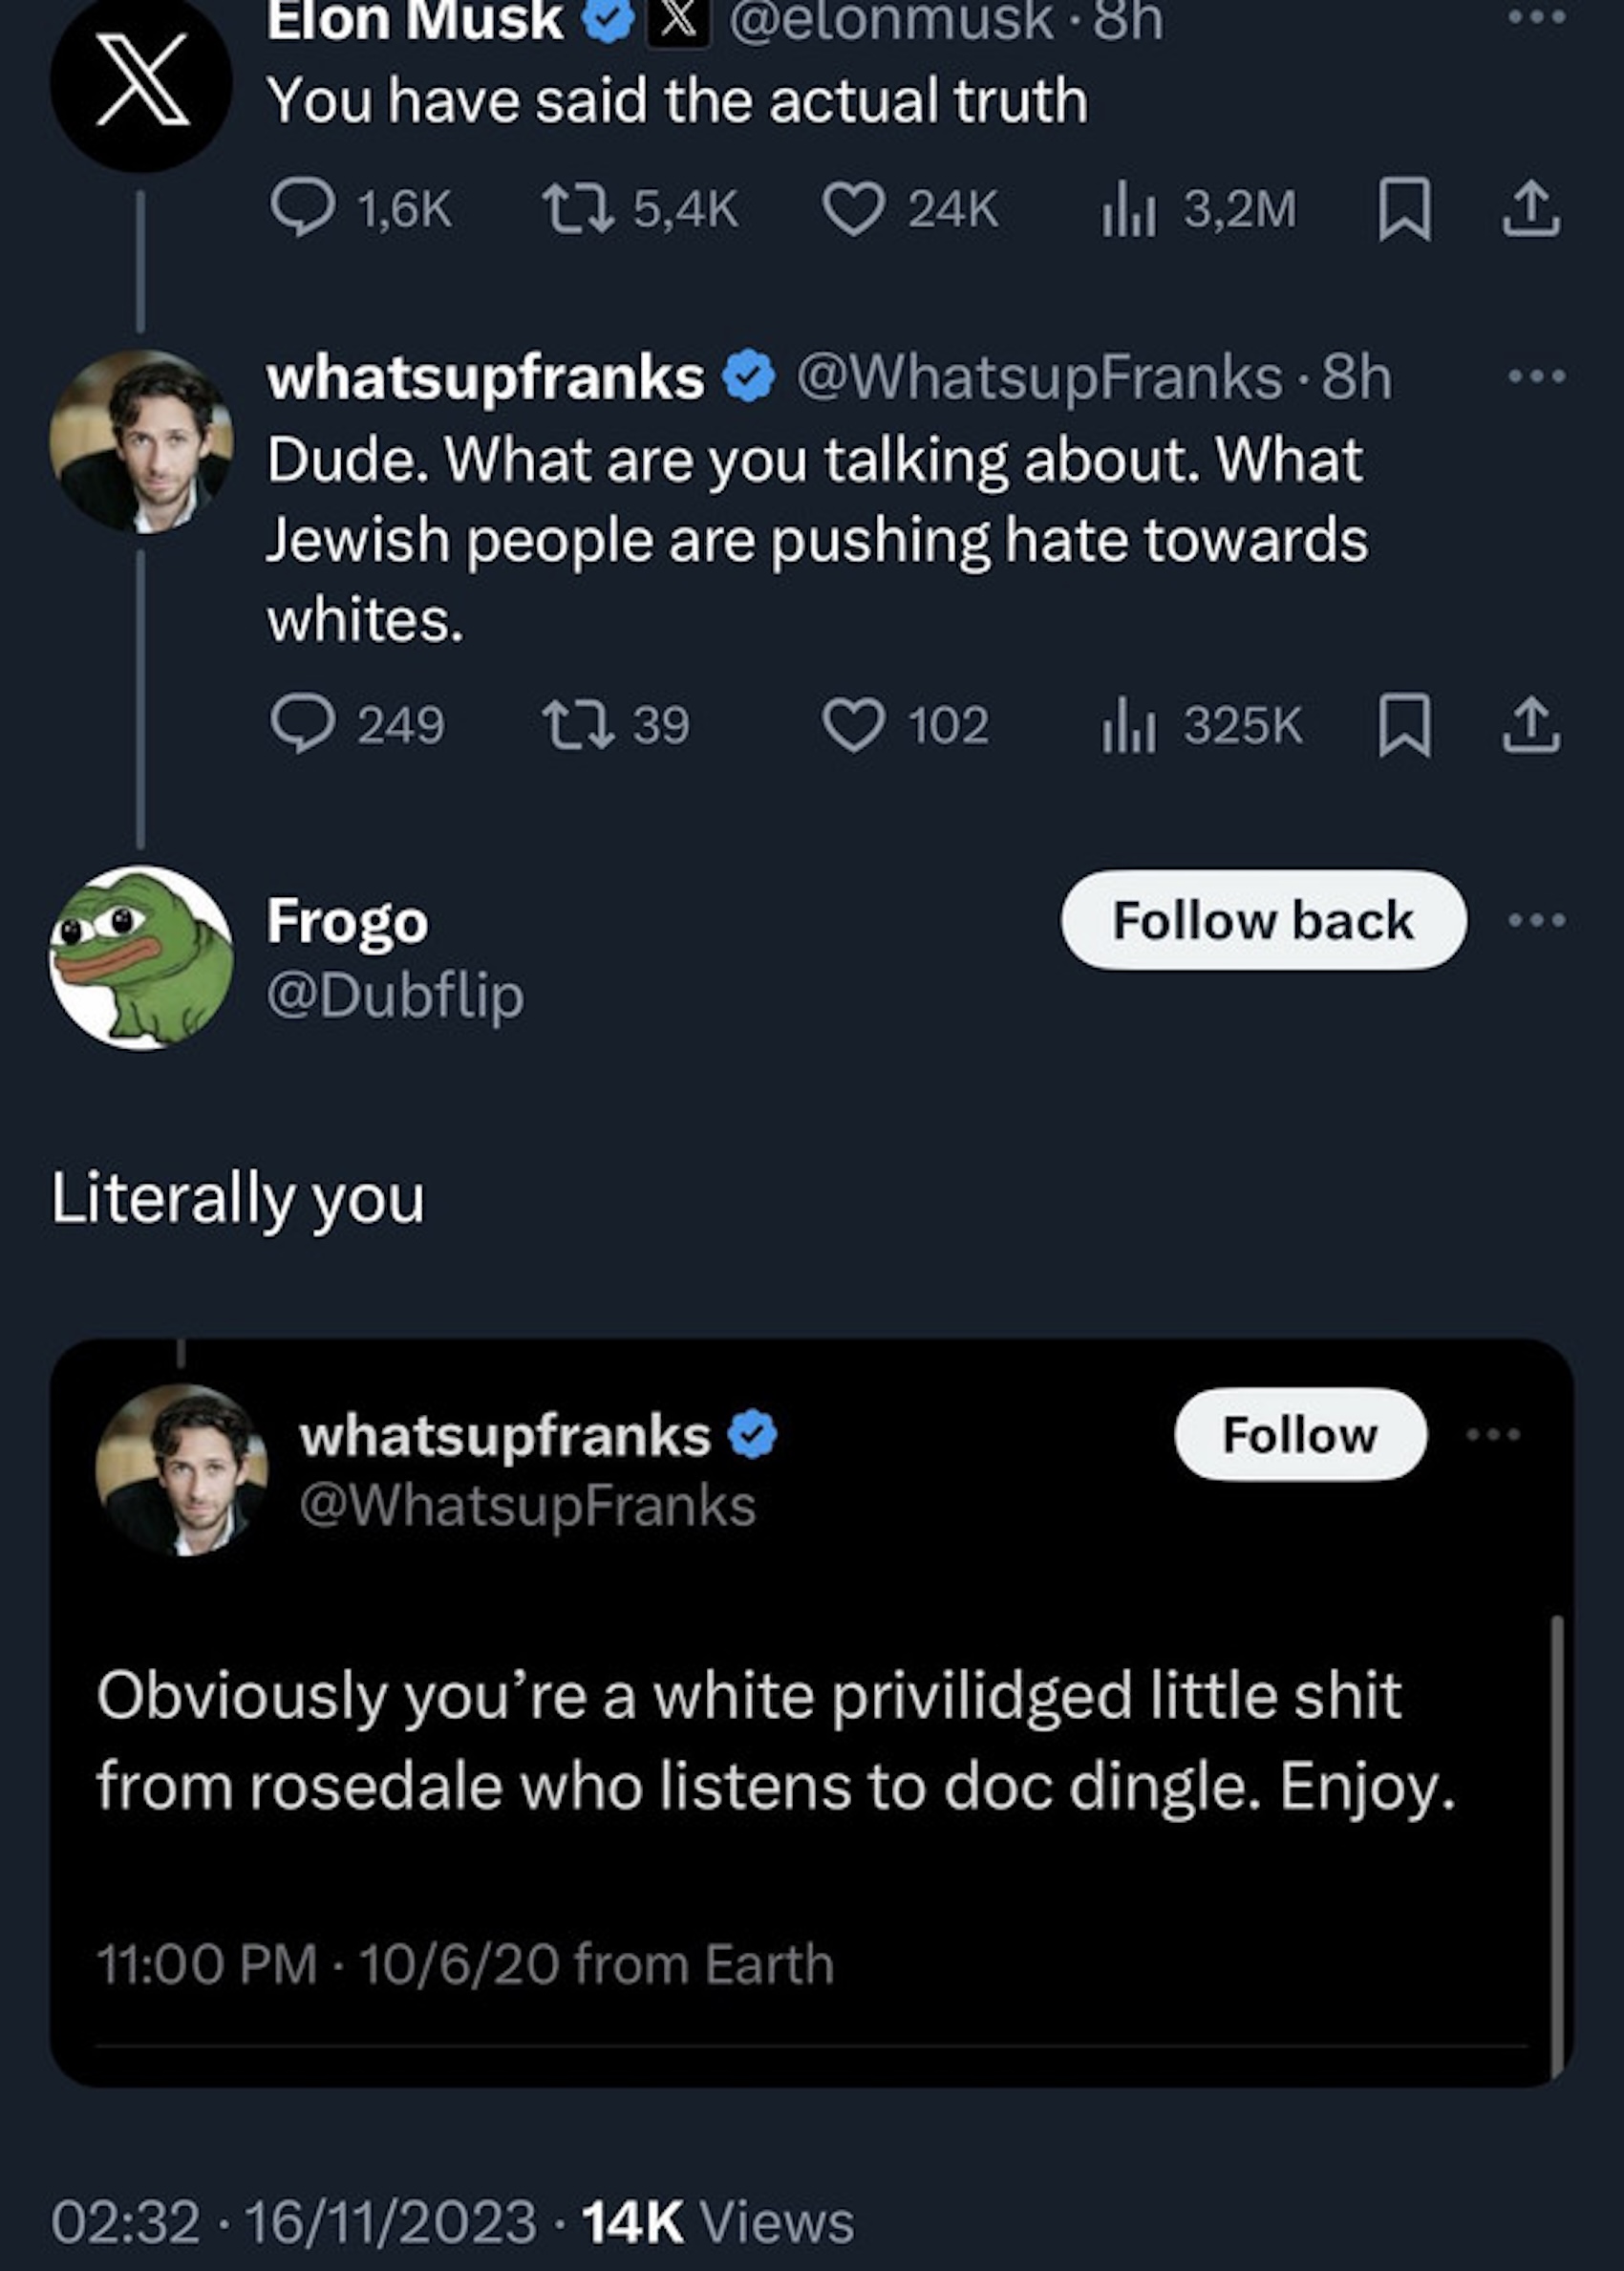
Task: View analytics of Elon Musk's 3,2M tweet
Action: click(1128, 210)
